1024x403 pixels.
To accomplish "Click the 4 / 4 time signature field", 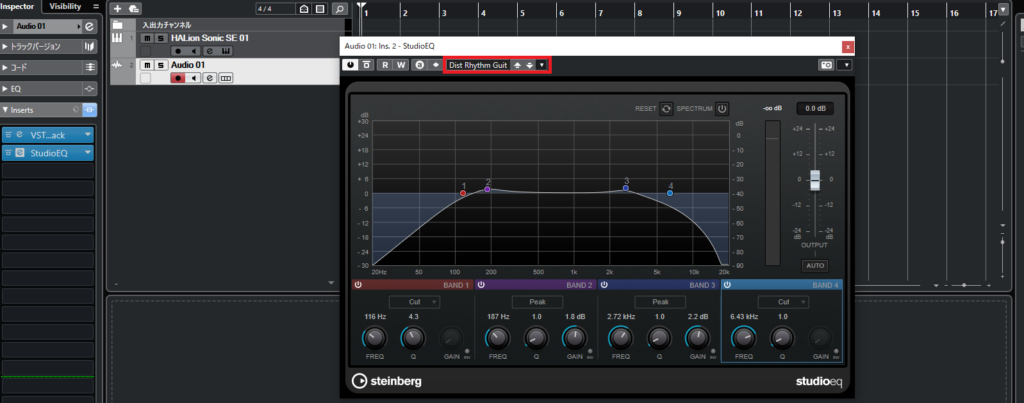I will [276, 8].
